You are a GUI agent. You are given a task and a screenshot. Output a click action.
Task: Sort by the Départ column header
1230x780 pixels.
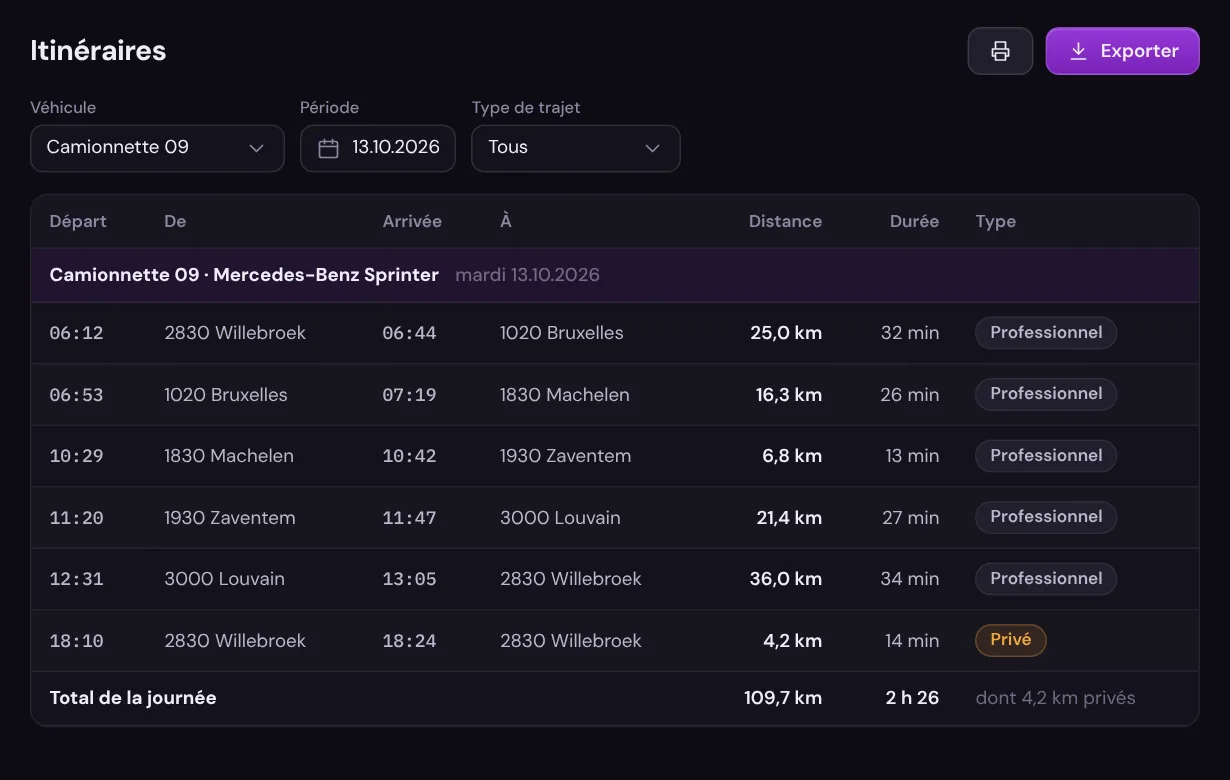[x=78, y=221]
